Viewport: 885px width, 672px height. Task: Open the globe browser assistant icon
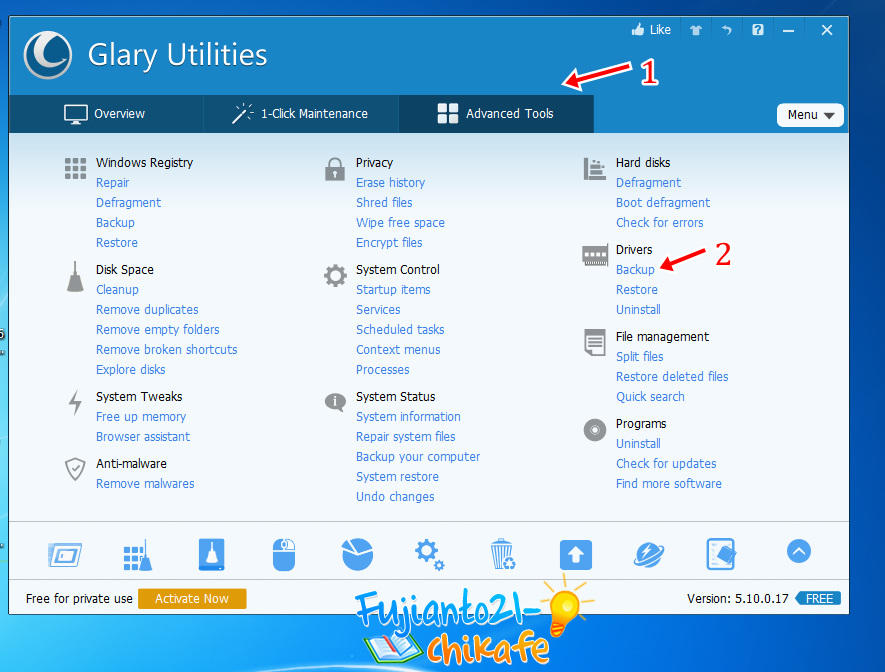[x=648, y=552]
